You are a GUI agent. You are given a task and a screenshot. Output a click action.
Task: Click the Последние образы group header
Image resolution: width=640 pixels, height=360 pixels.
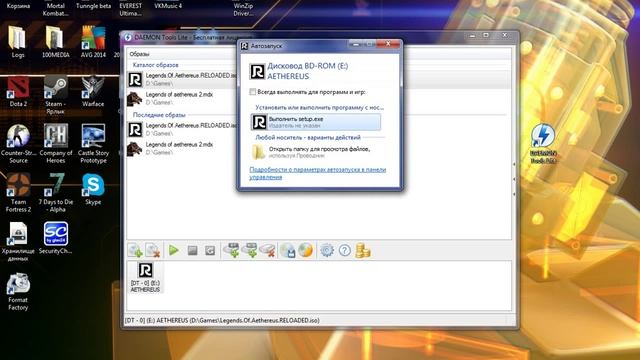pyautogui.click(x=159, y=115)
